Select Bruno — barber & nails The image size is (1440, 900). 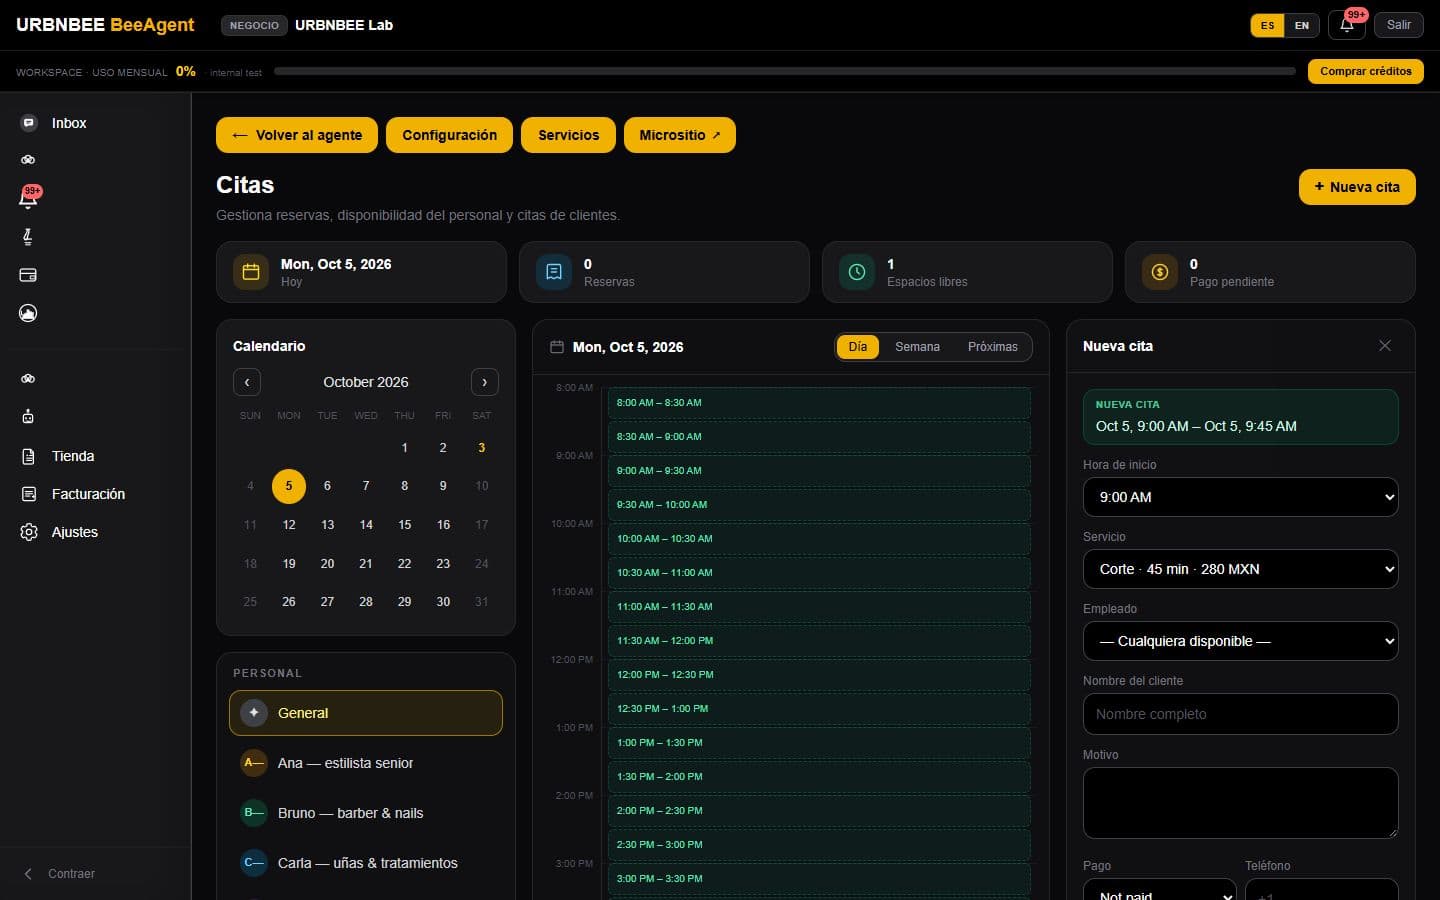(x=366, y=813)
